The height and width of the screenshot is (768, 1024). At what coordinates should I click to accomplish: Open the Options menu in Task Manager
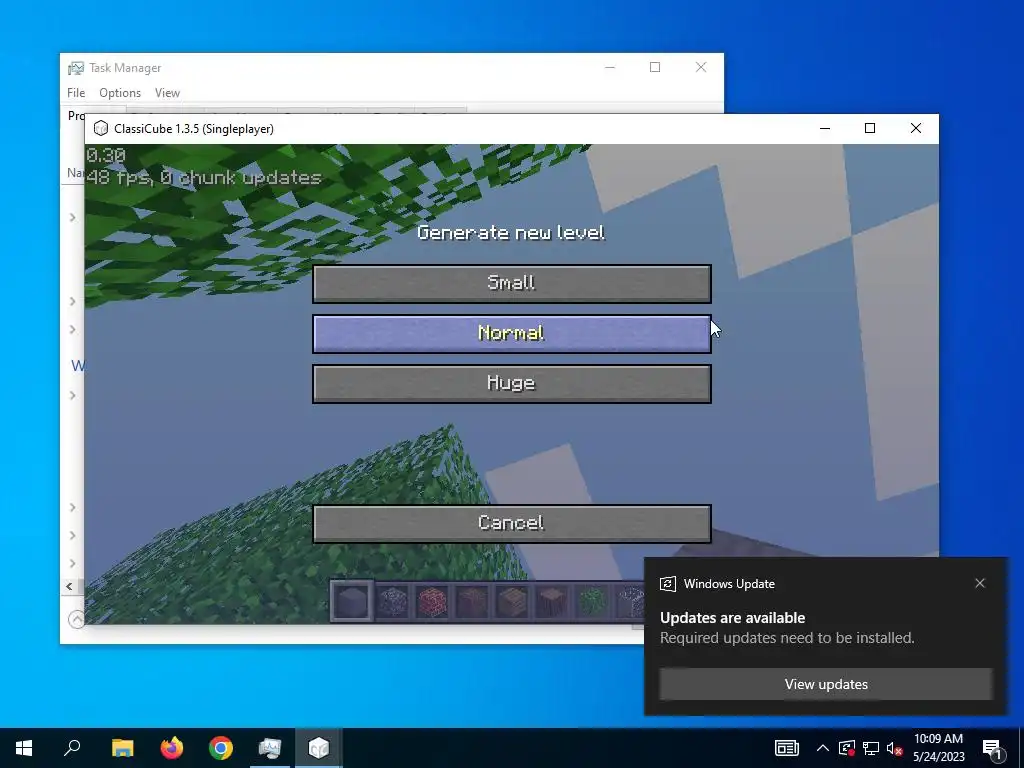point(120,93)
